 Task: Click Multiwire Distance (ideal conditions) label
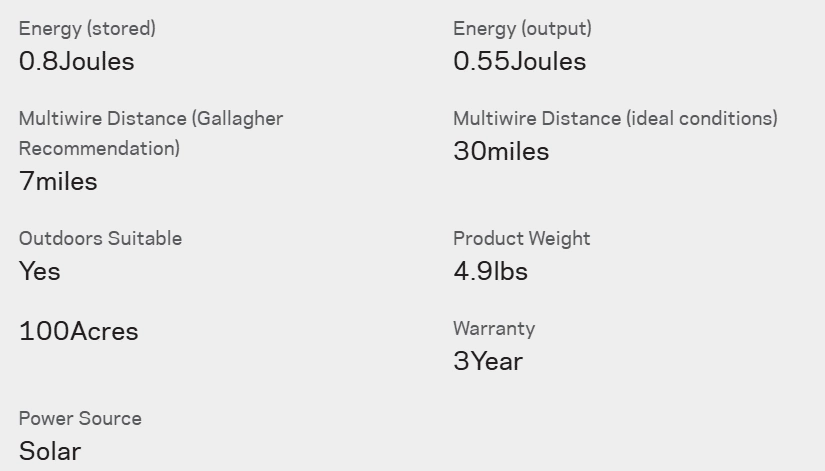tap(616, 118)
